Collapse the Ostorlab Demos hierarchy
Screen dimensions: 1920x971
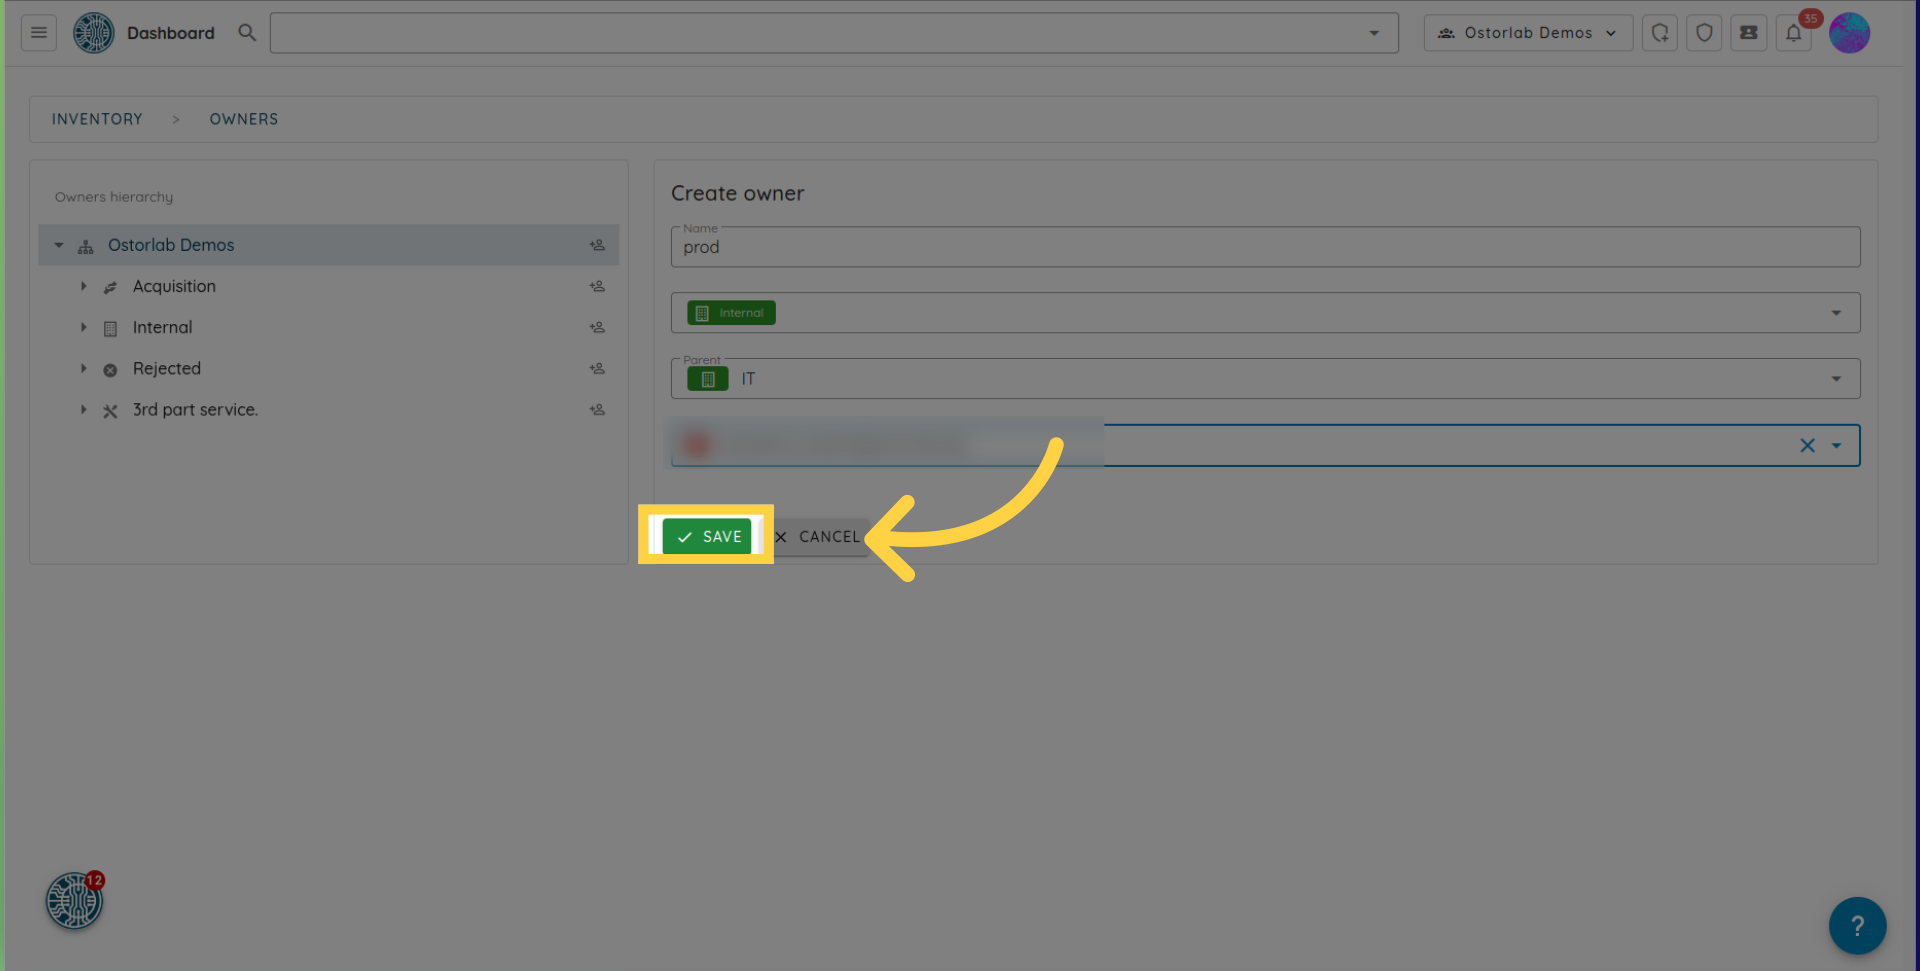[59, 246]
